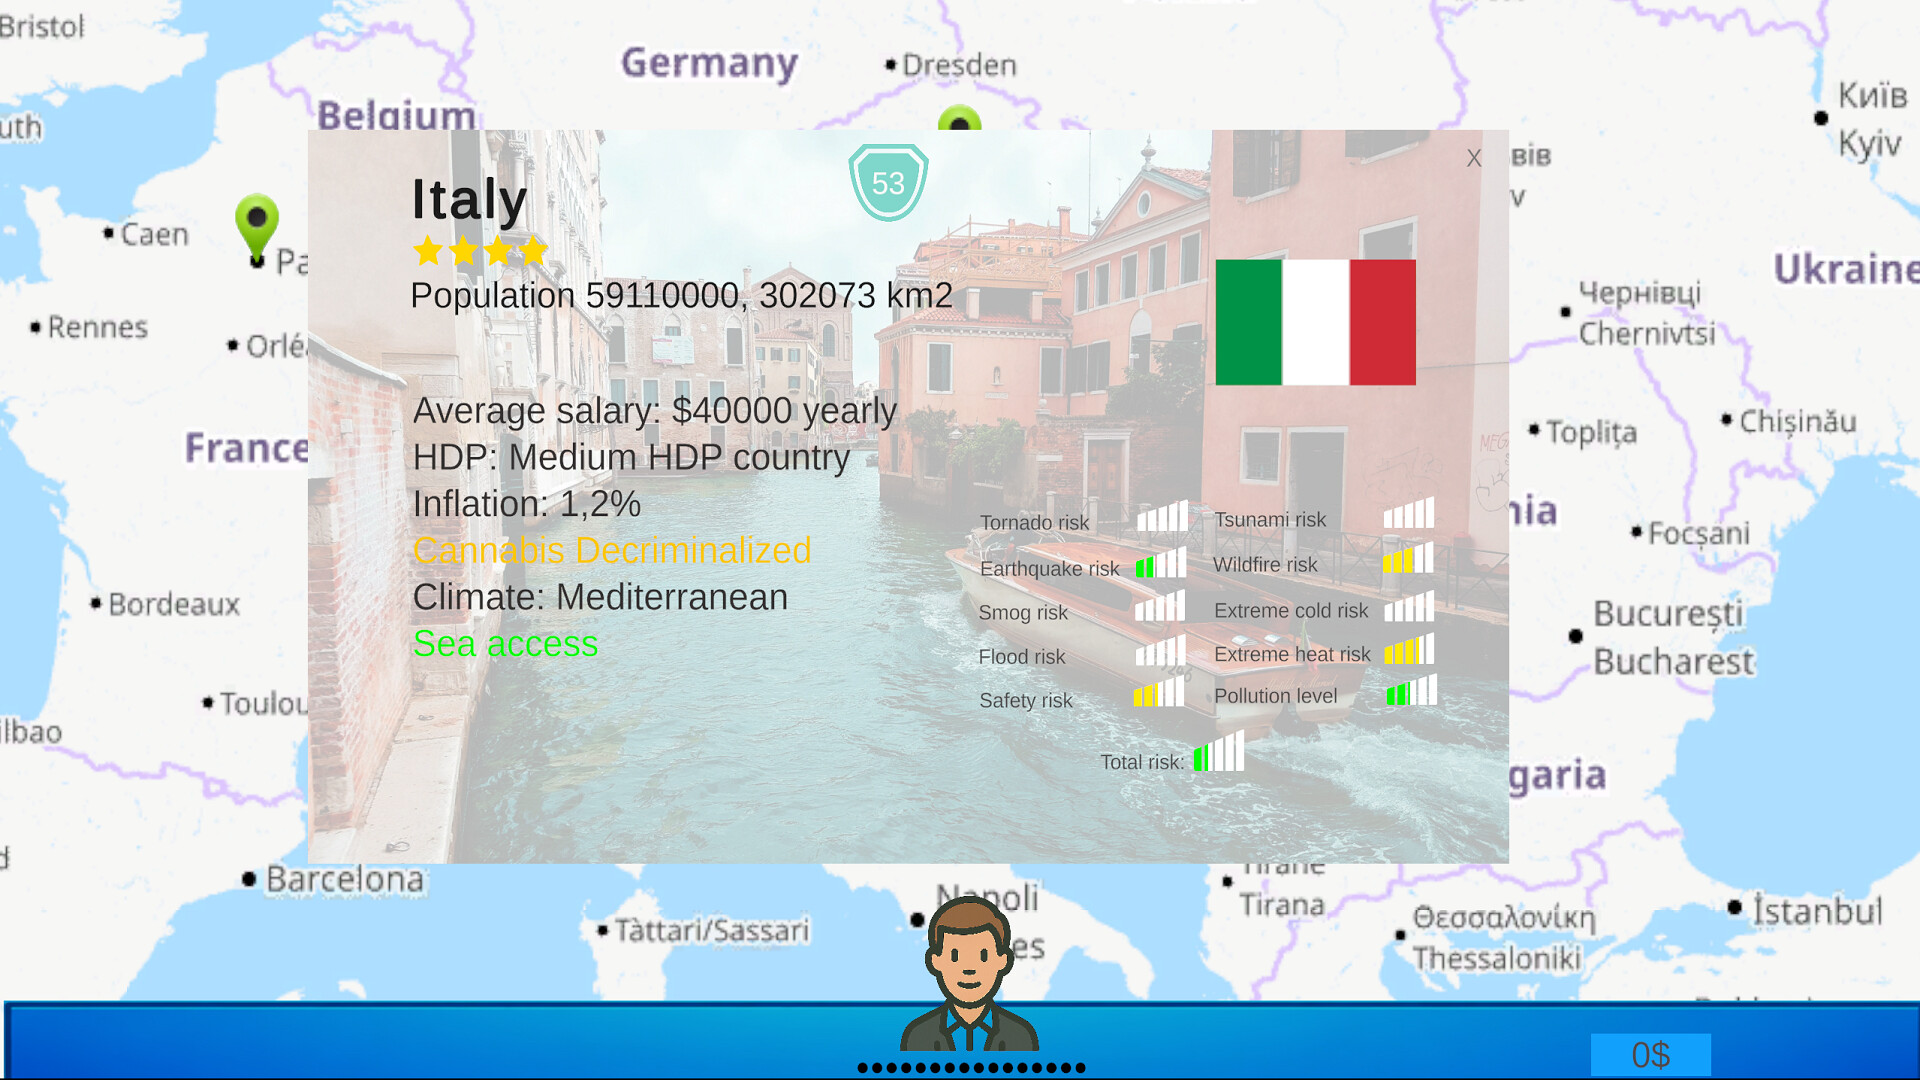Viewport: 1920px width, 1080px height.
Task: Click the Cannabis Decriminalized text
Action: (x=612, y=550)
